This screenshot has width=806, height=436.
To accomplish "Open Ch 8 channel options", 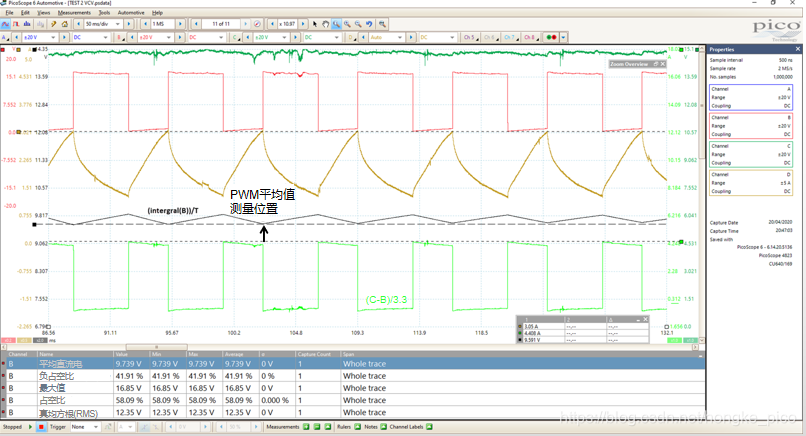I will point(530,38).
